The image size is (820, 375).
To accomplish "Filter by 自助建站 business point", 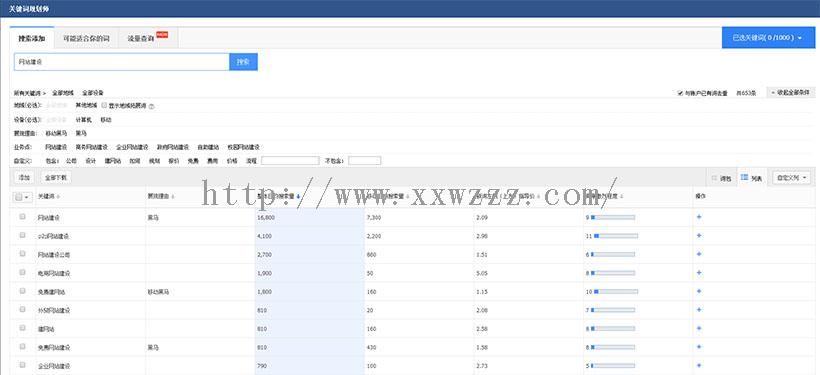I will coord(208,147).
